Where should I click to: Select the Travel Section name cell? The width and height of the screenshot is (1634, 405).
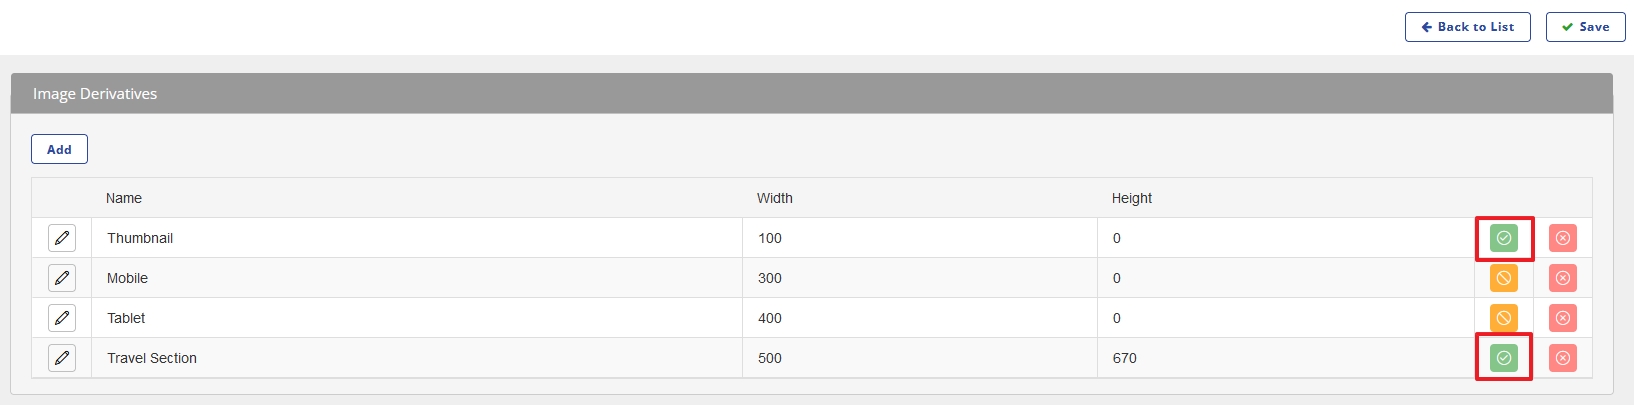tap(152, 358)
